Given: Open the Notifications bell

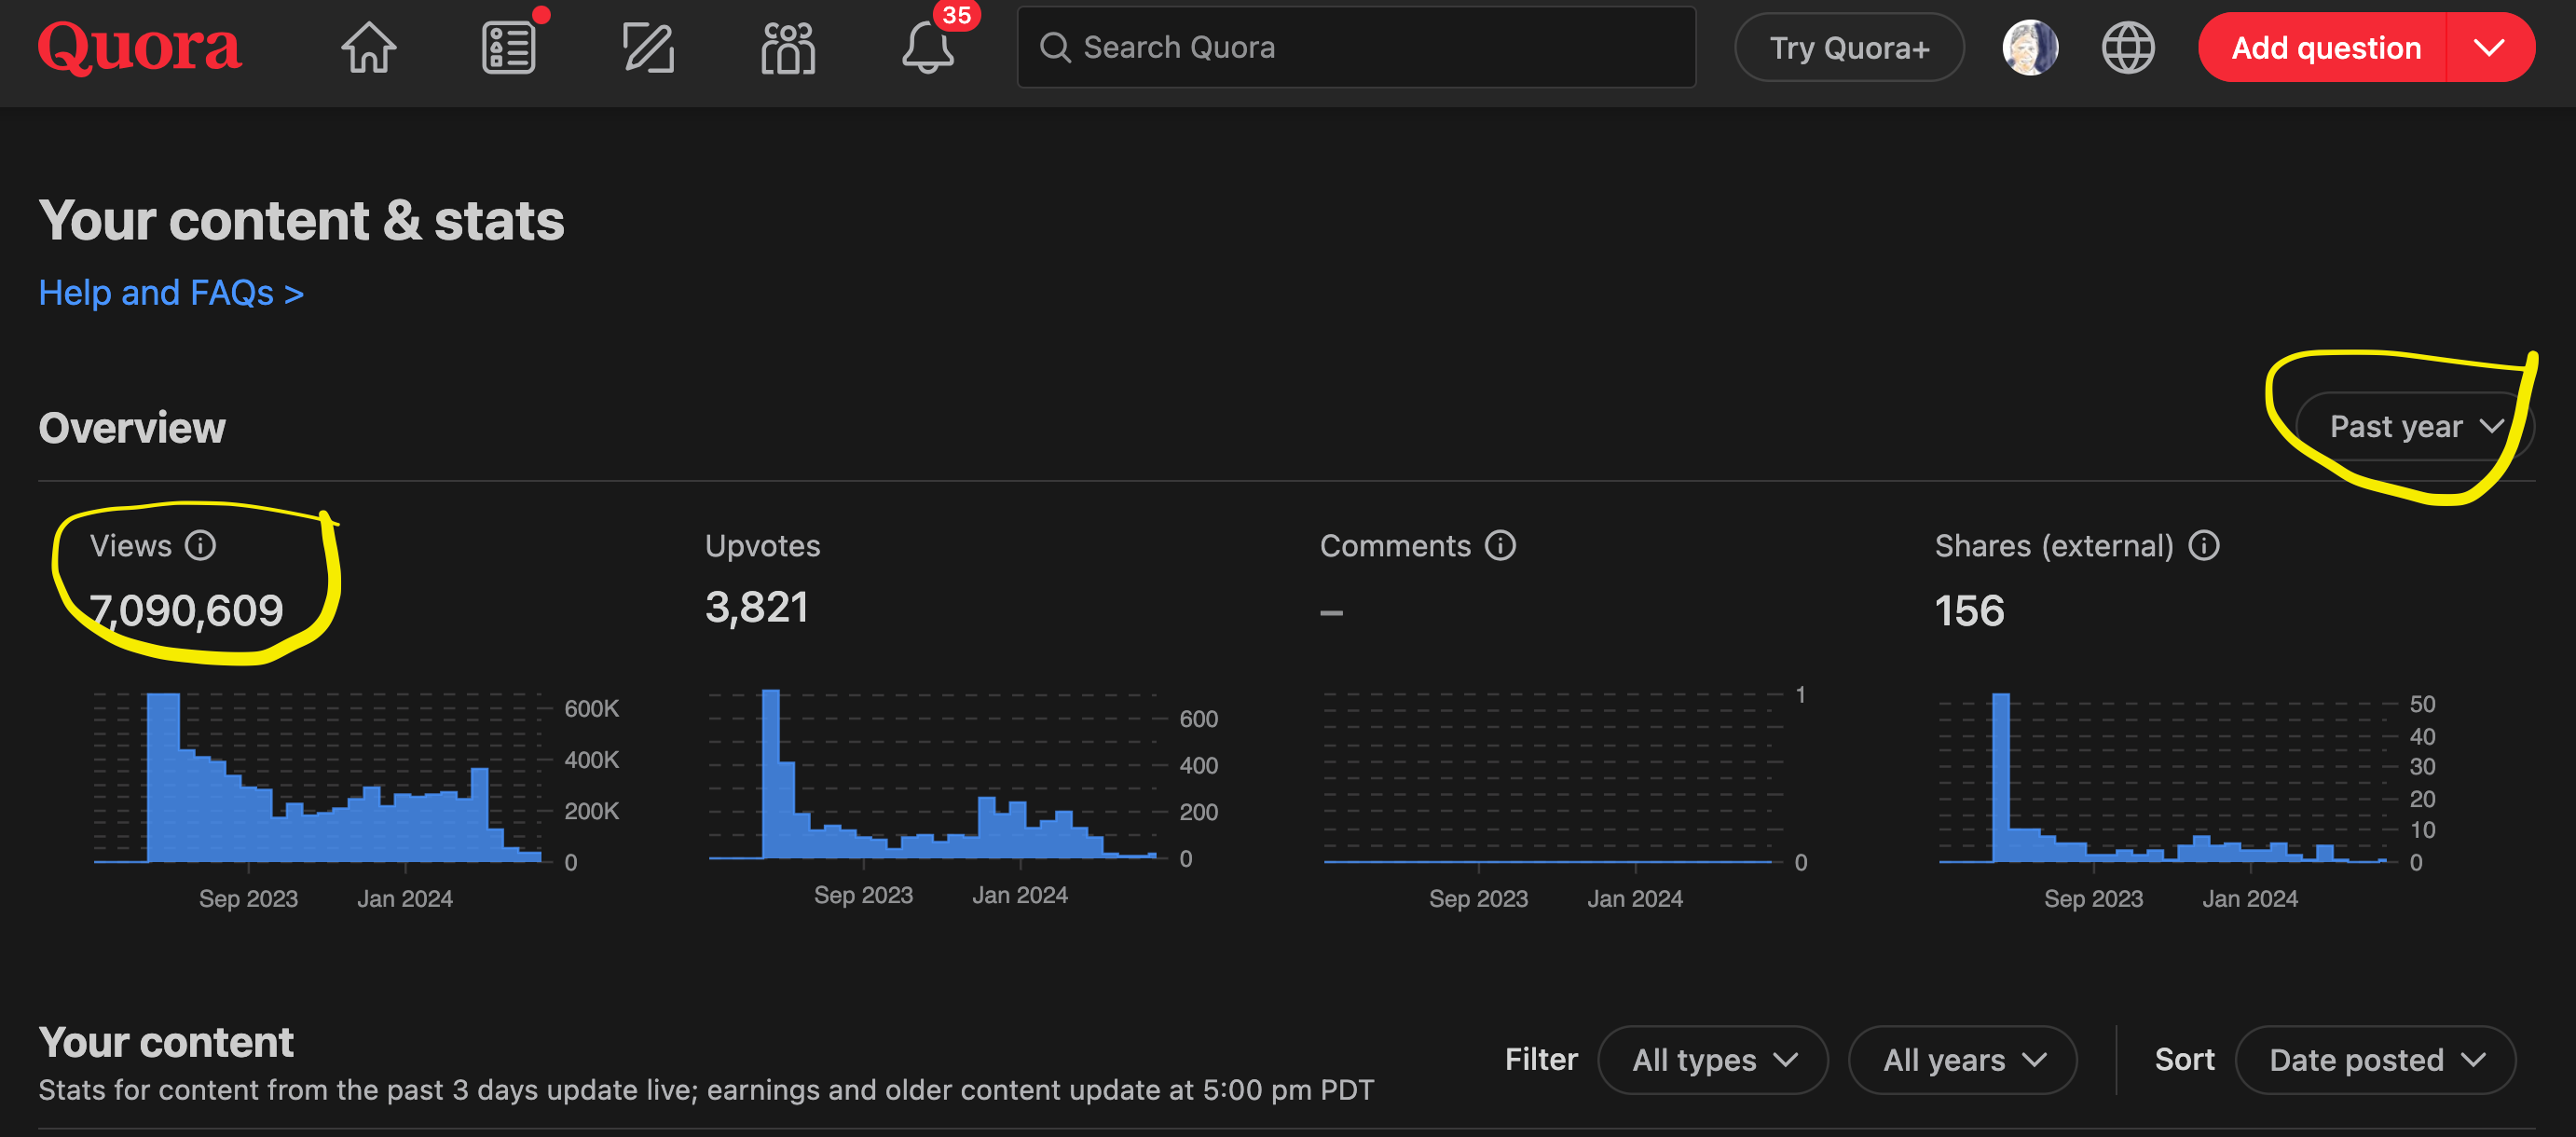Looking at the screenshot, I should tap(928, 47).
